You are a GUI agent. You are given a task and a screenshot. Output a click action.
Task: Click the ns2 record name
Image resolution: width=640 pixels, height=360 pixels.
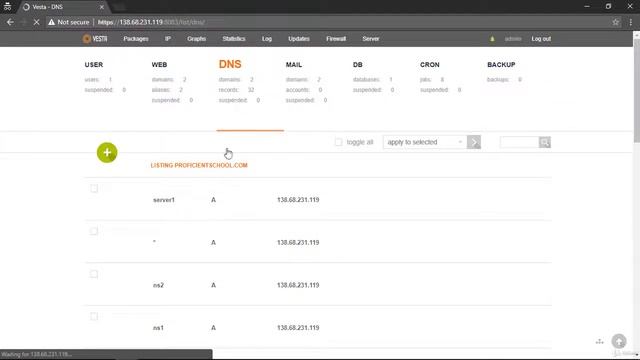tap(158, 285)
